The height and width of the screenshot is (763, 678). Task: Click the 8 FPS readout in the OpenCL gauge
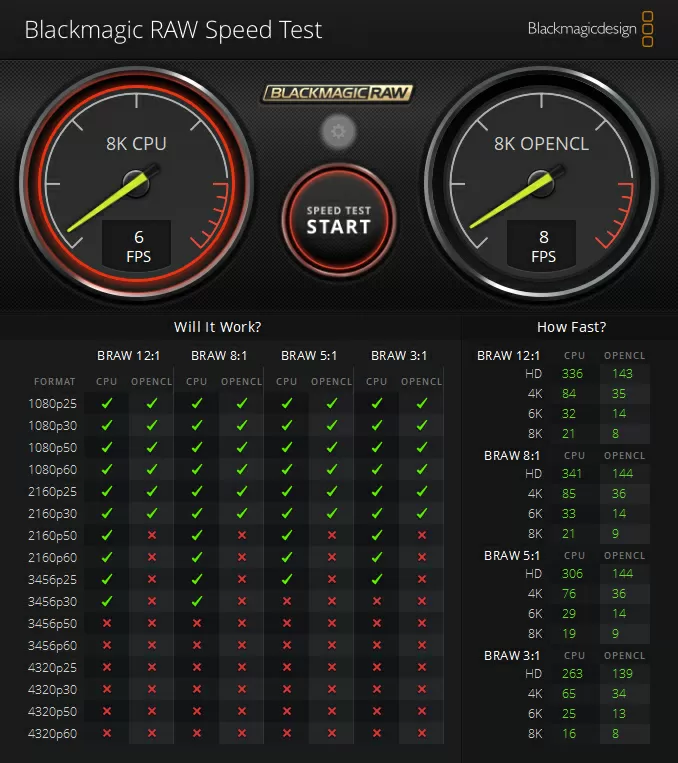click(543, 246)
